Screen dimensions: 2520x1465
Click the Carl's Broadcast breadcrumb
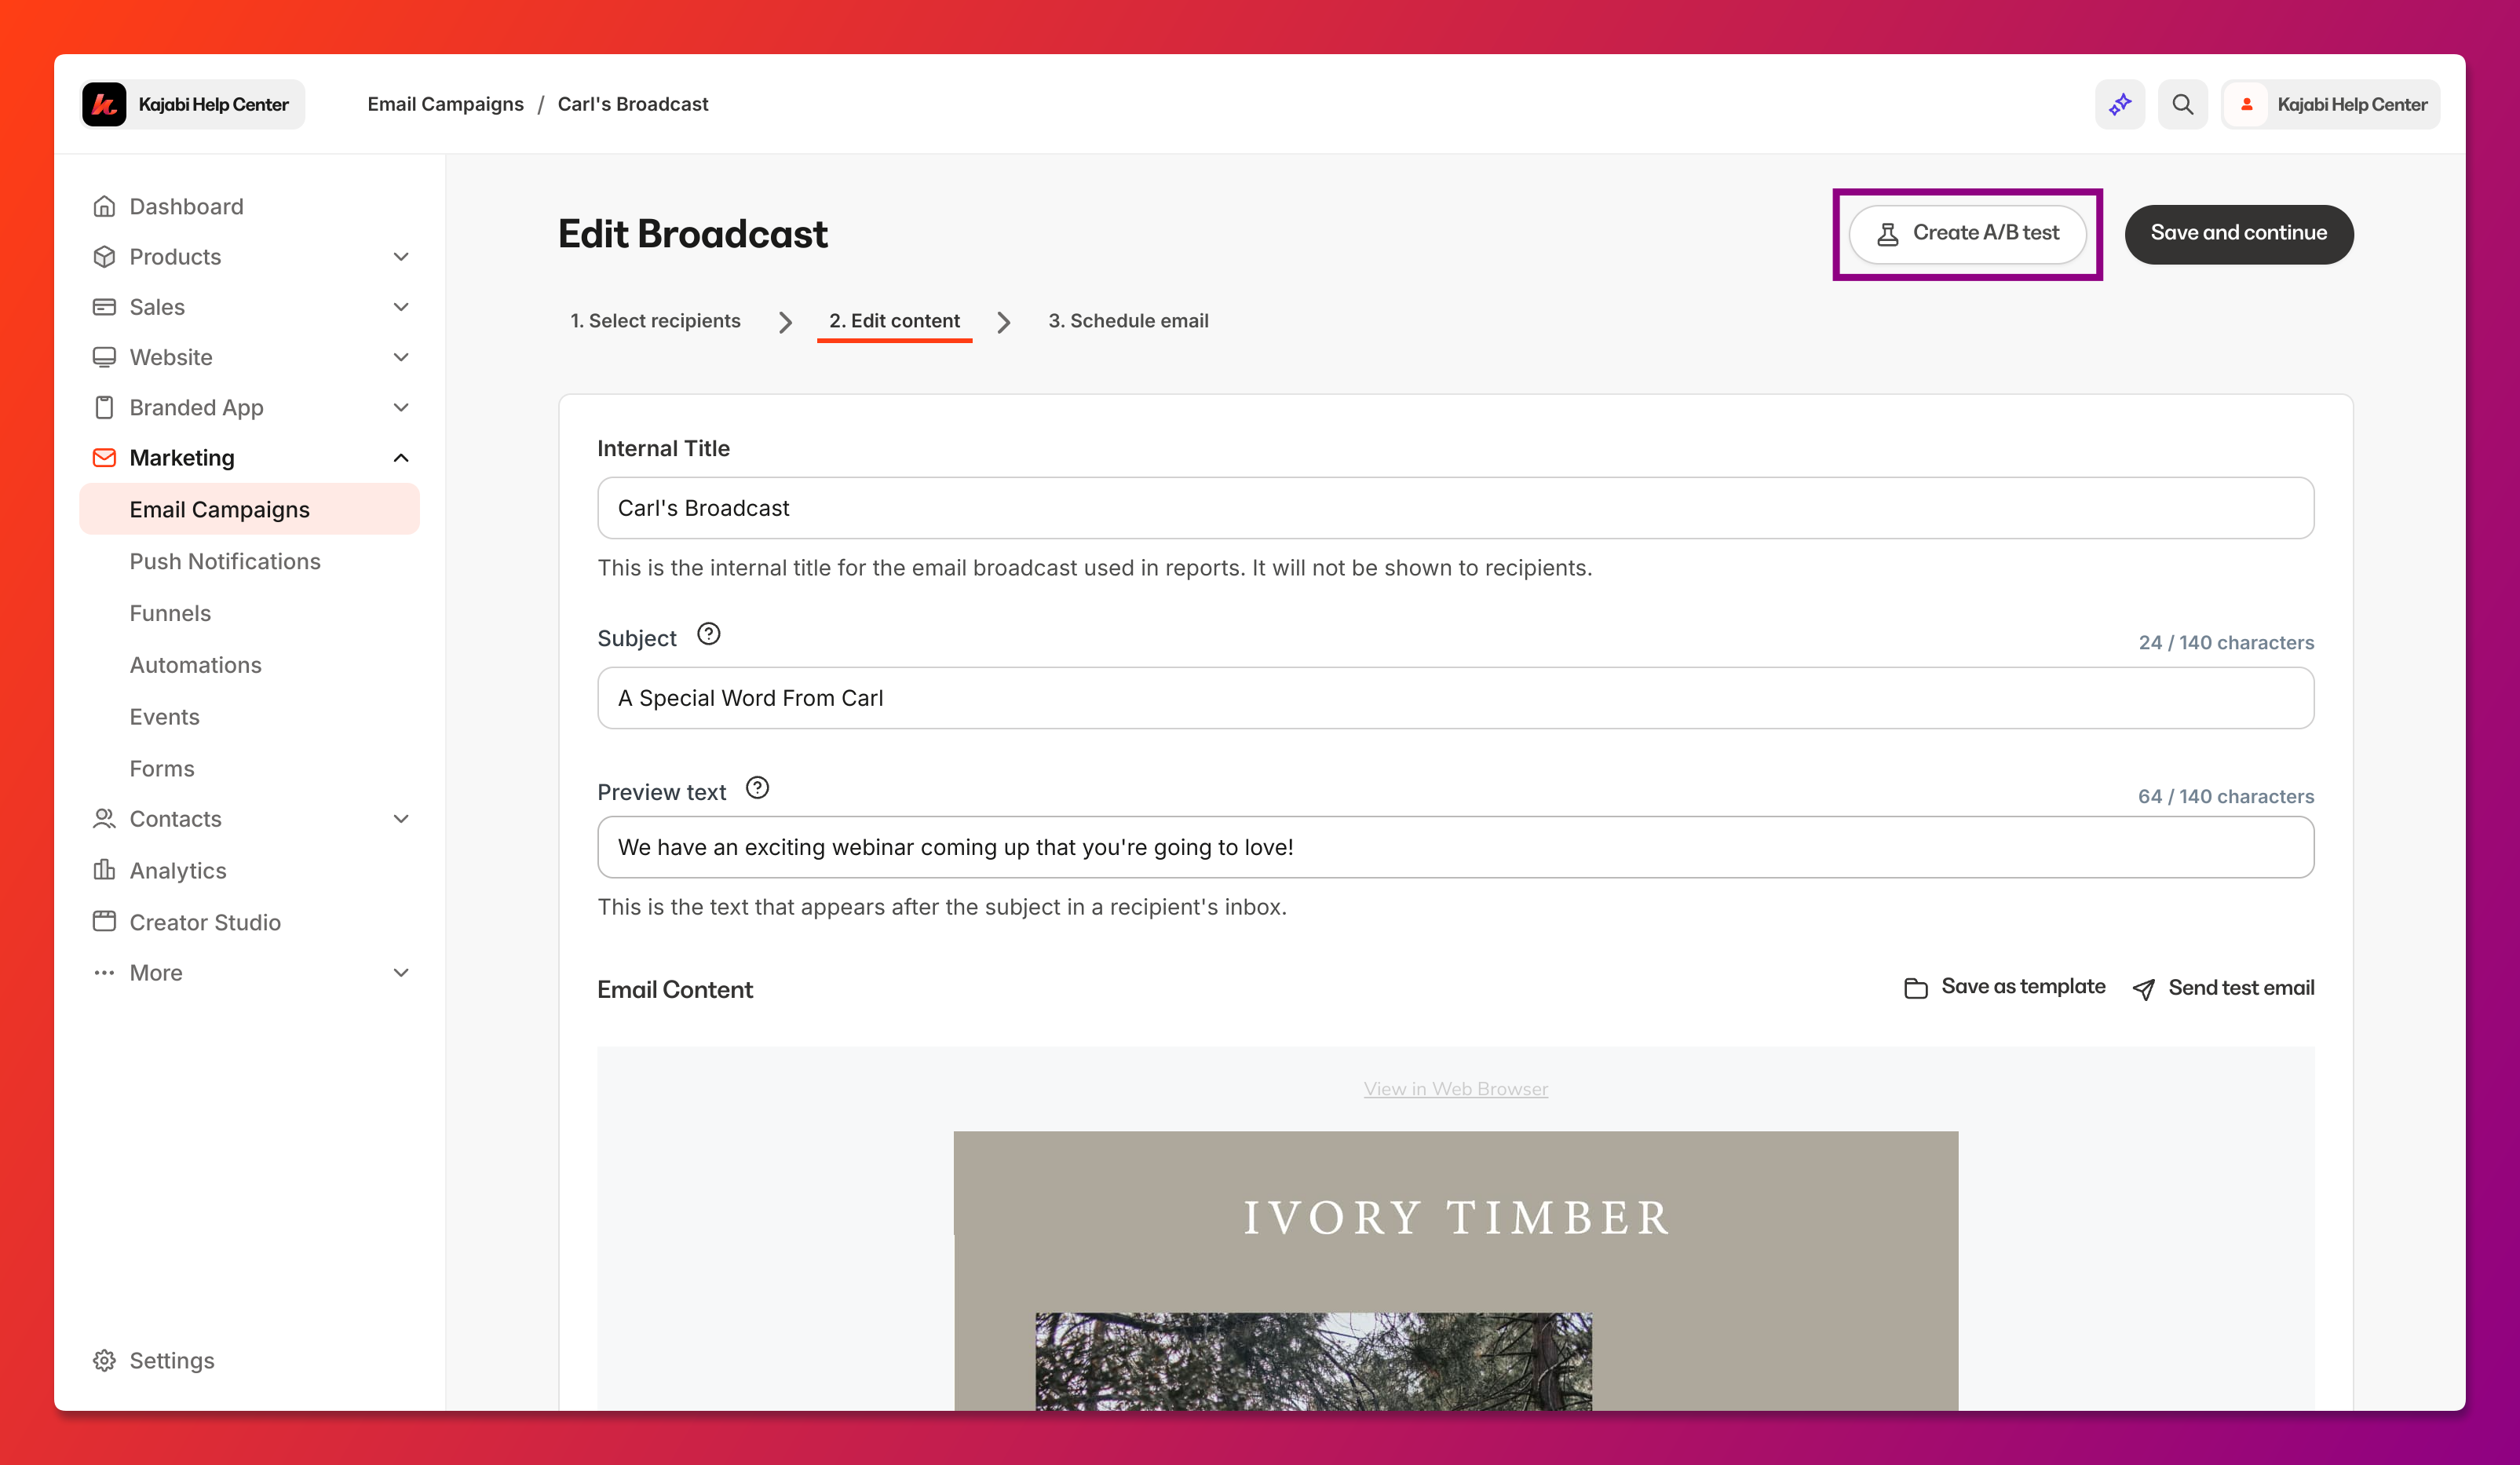[x=633, y=104]
